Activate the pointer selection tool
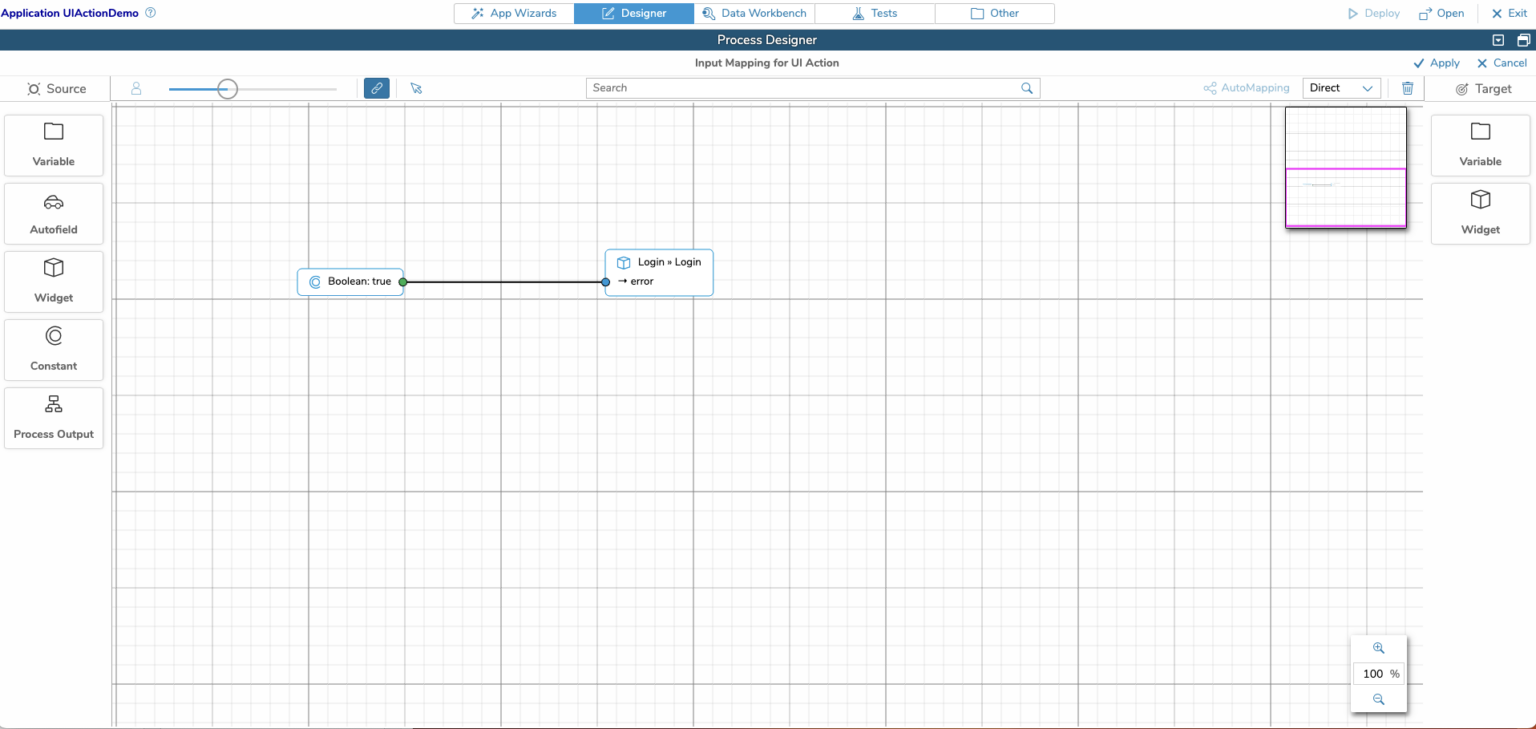1536x729 pixels. coord(416,88)
